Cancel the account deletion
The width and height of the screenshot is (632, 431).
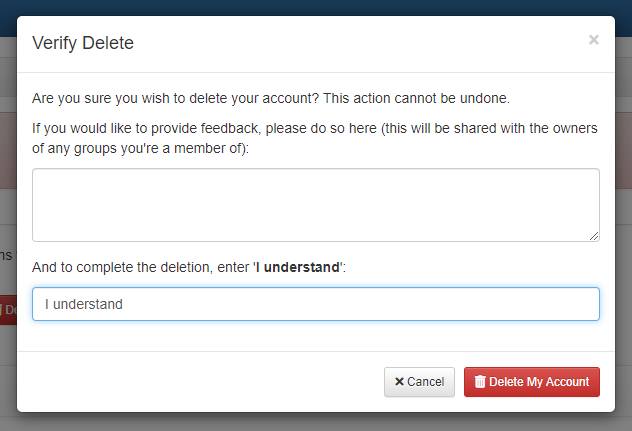coord(419,382)
